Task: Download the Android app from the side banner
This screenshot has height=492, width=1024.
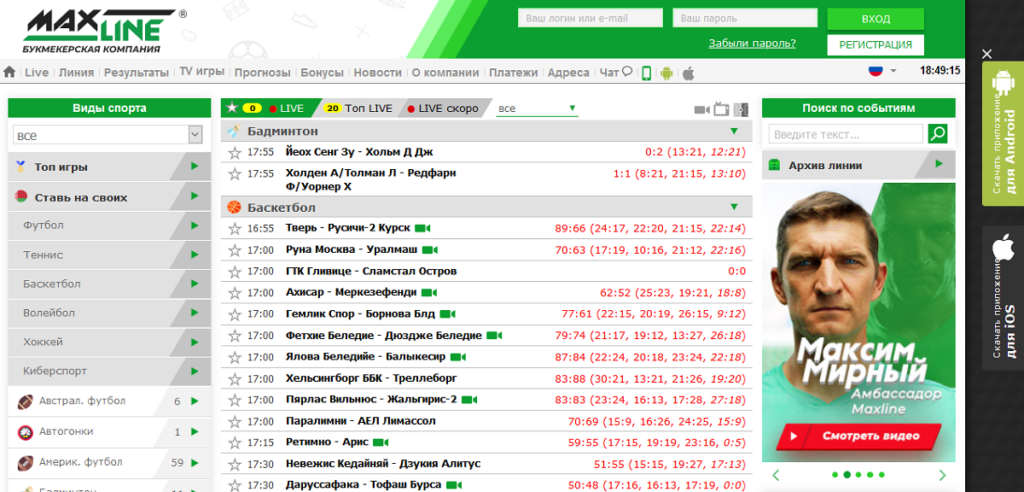Action: coord(1003,134)
